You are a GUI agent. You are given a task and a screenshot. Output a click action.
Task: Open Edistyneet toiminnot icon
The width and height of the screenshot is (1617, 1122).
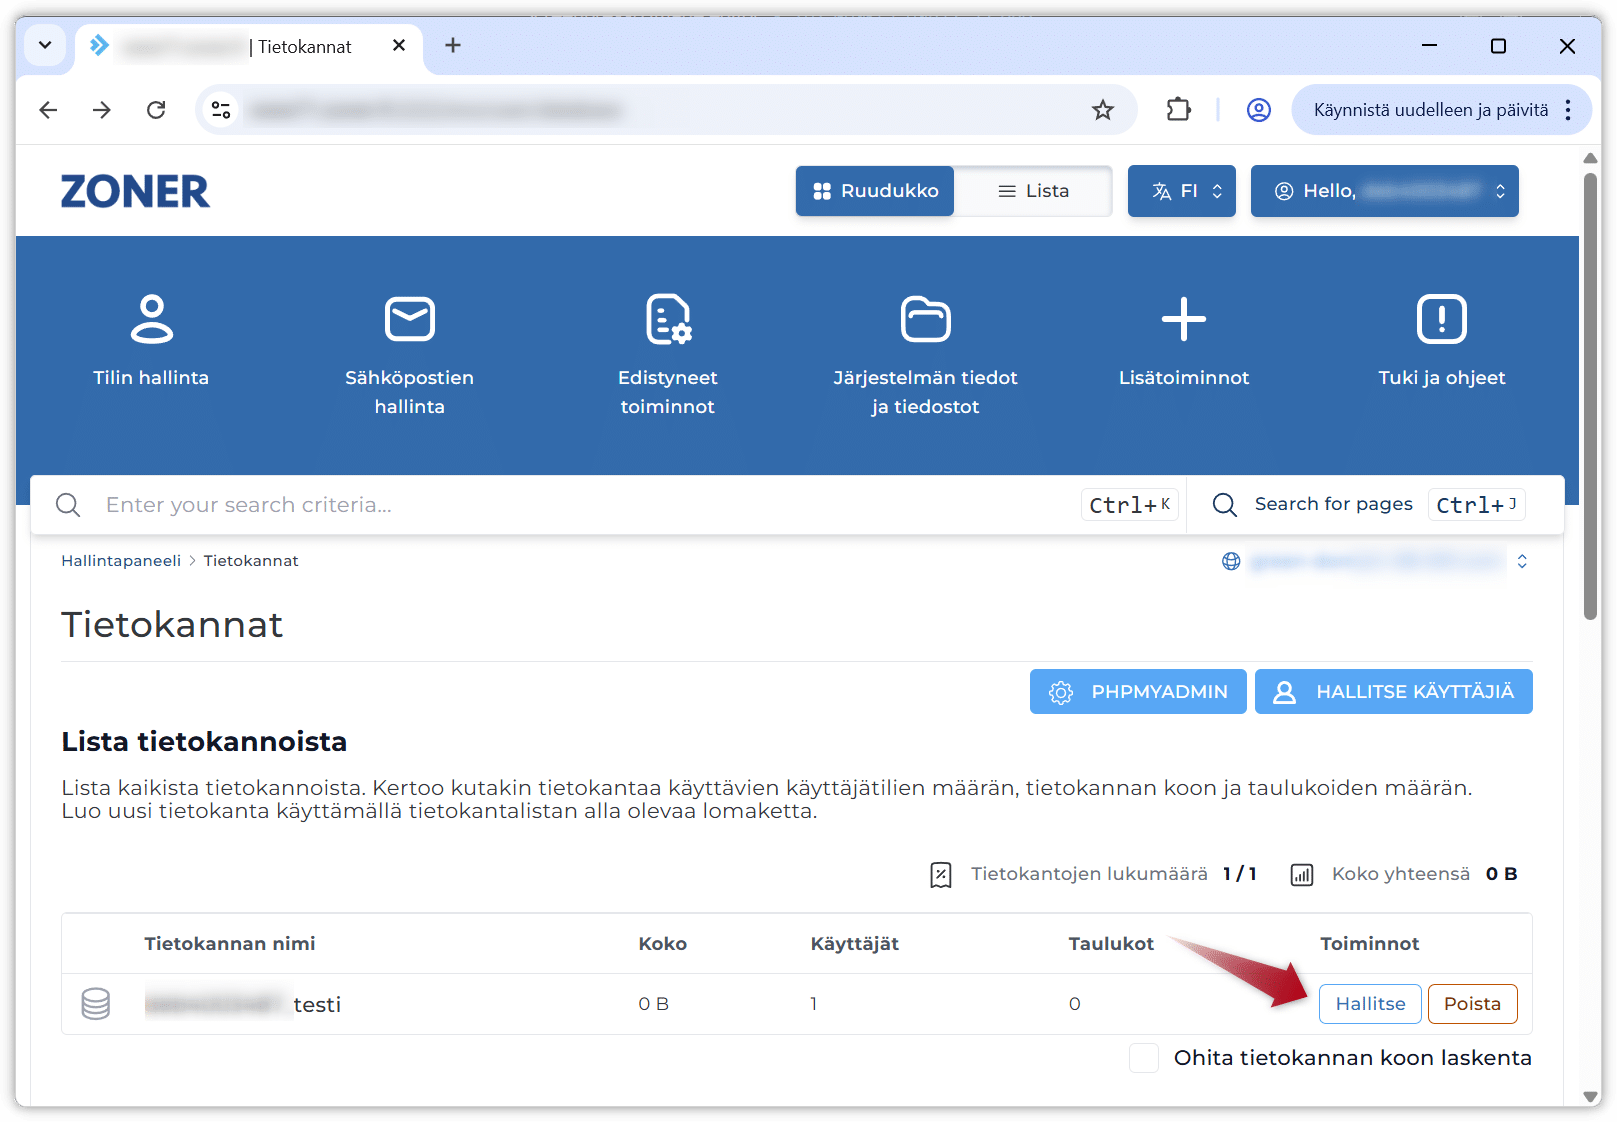(x=667, y=319)
